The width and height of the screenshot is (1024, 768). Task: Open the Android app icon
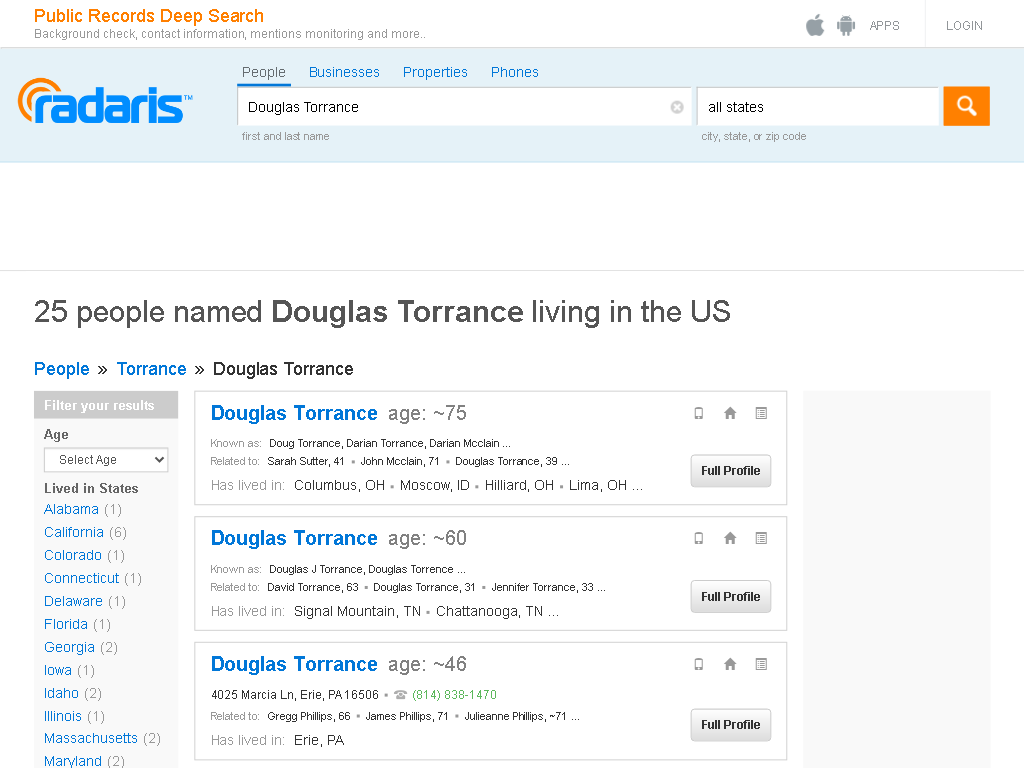846,25
